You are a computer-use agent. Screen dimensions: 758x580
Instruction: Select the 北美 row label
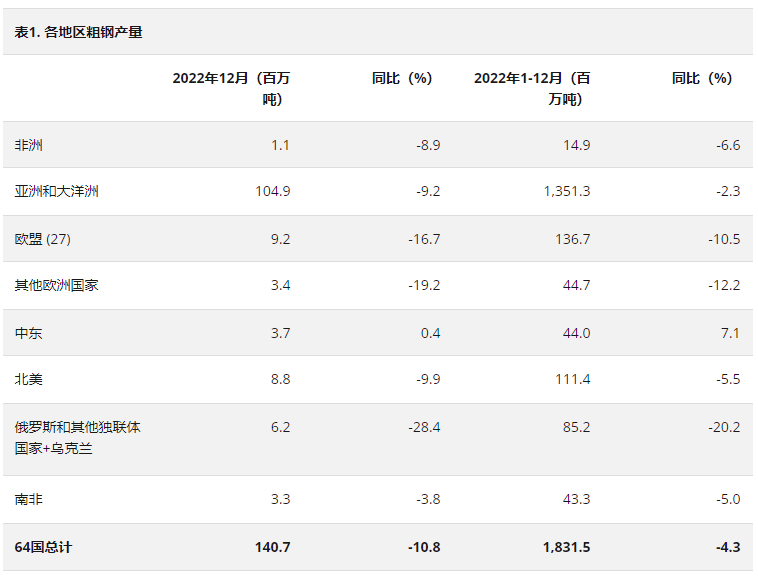[x=29, y=379]
